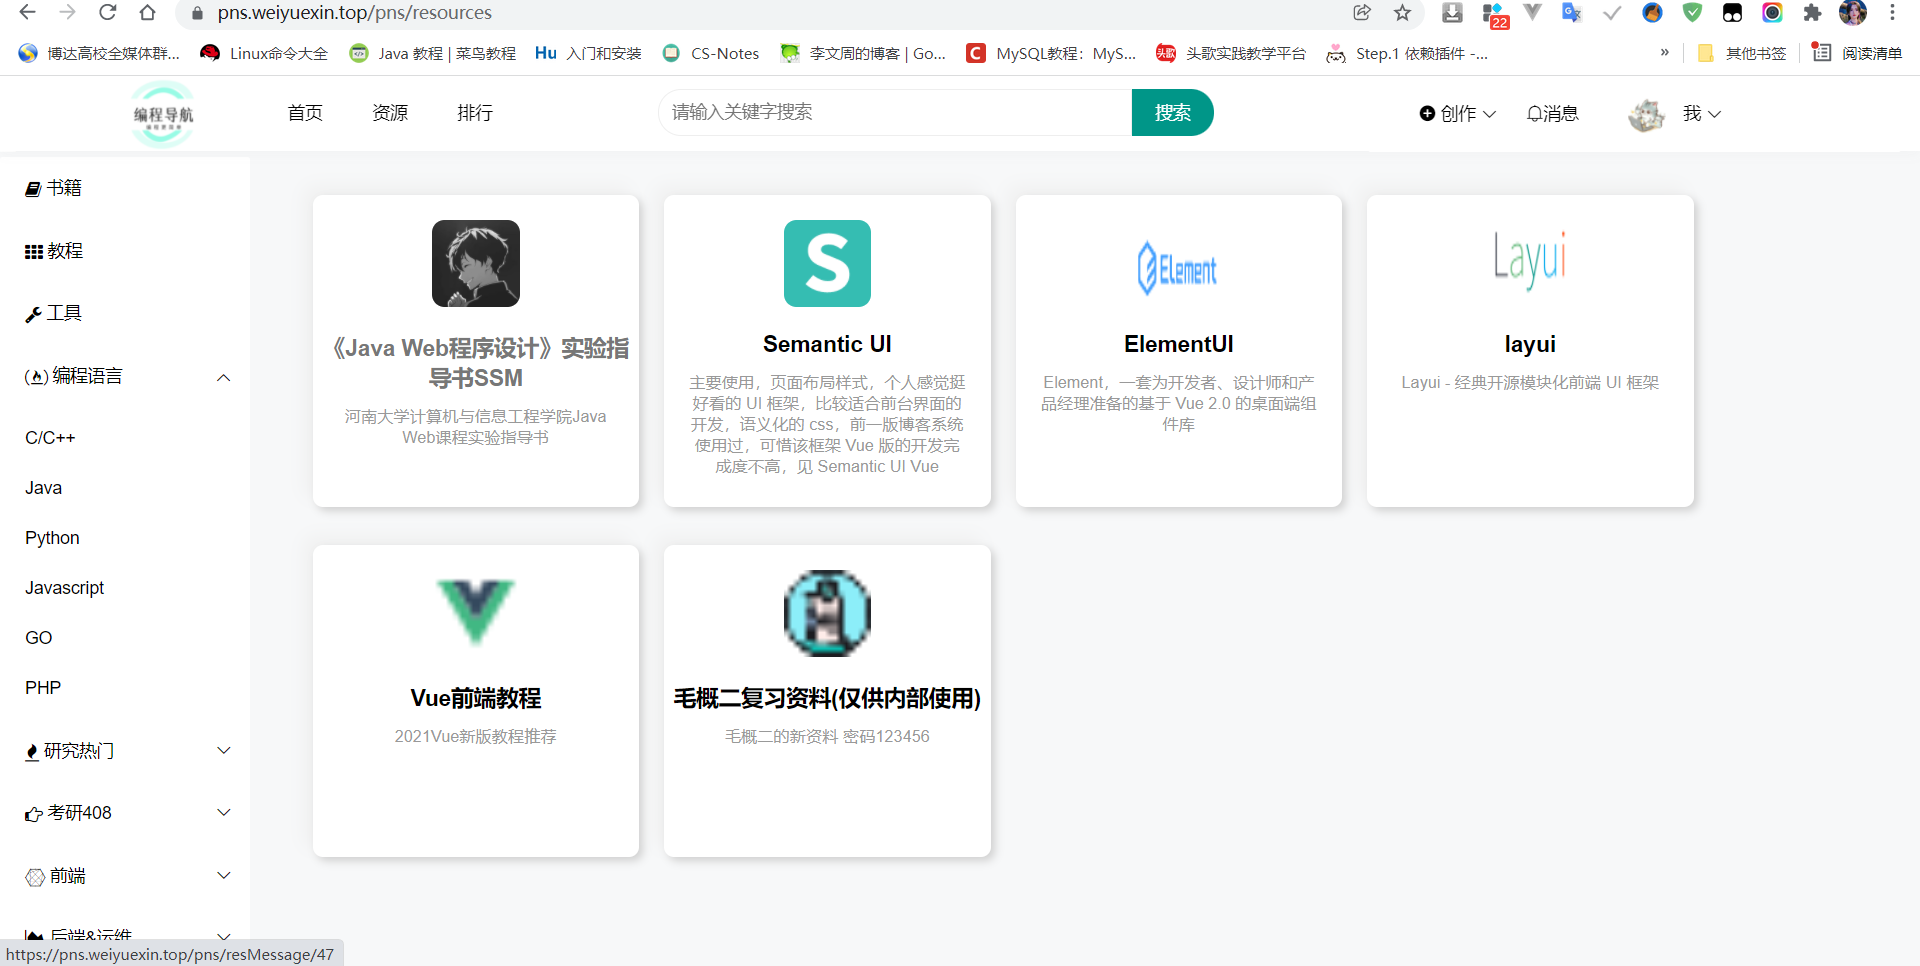This screenshot has width=1920, height=966.
Task: Open the layui card title
Action: click(1530, 344)
